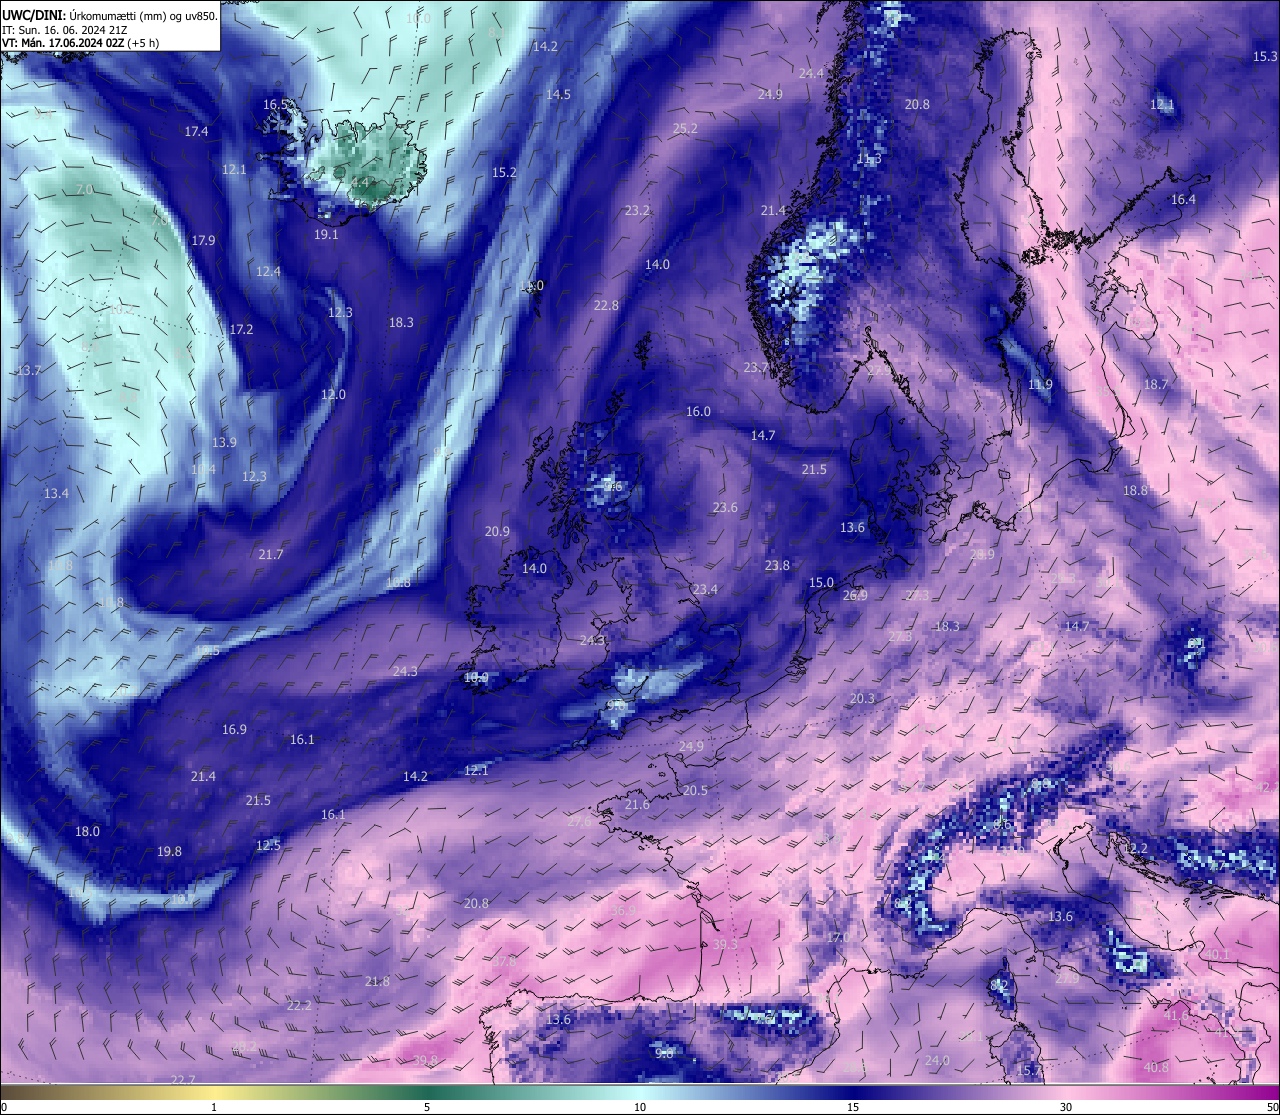Click the 21.8 value label

tap(377, 981)
